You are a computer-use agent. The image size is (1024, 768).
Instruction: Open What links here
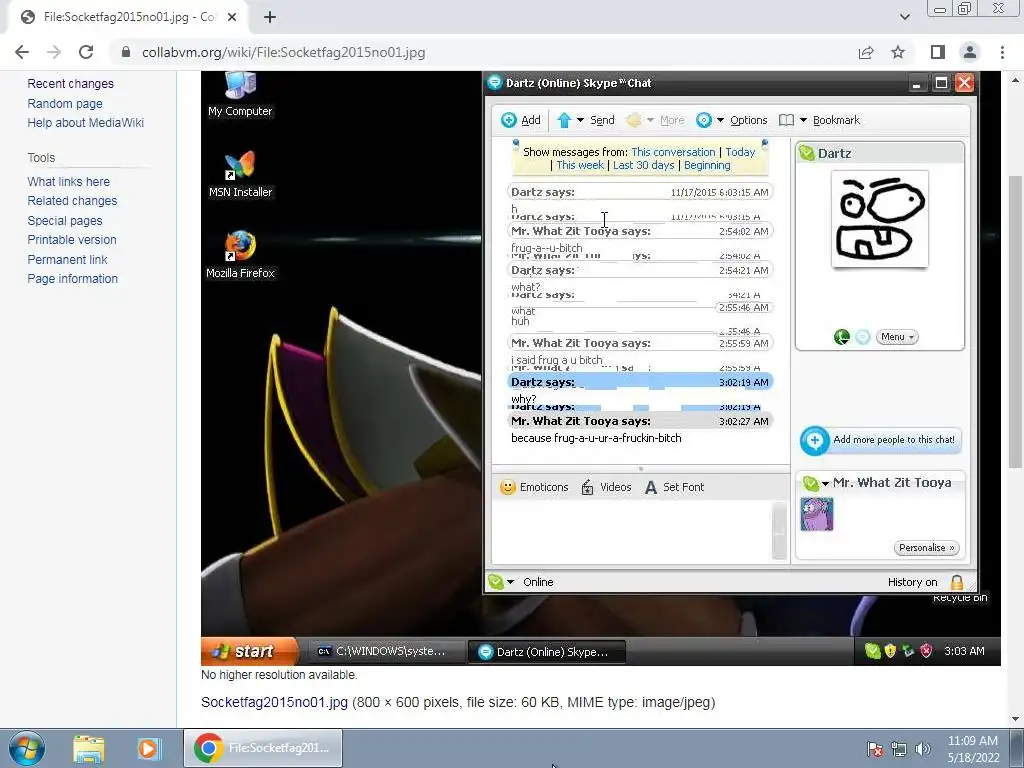69,182
